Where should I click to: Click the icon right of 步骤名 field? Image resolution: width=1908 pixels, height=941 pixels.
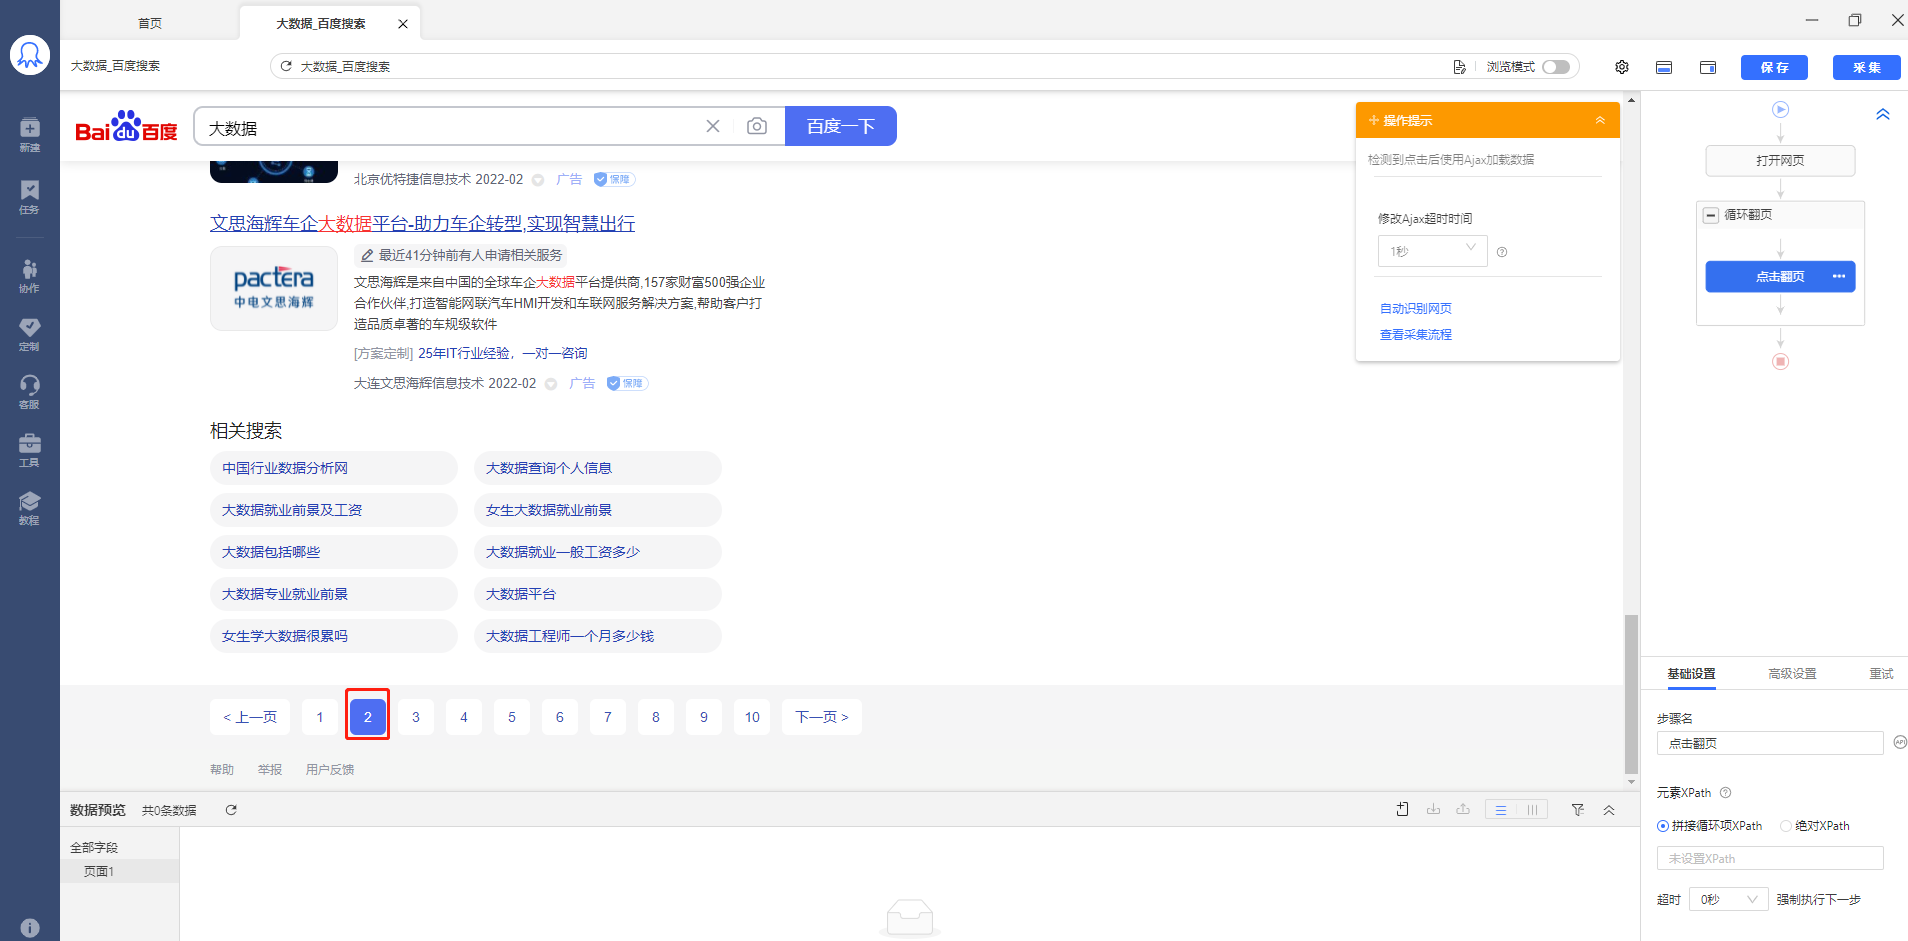(x=1900, y=742)
